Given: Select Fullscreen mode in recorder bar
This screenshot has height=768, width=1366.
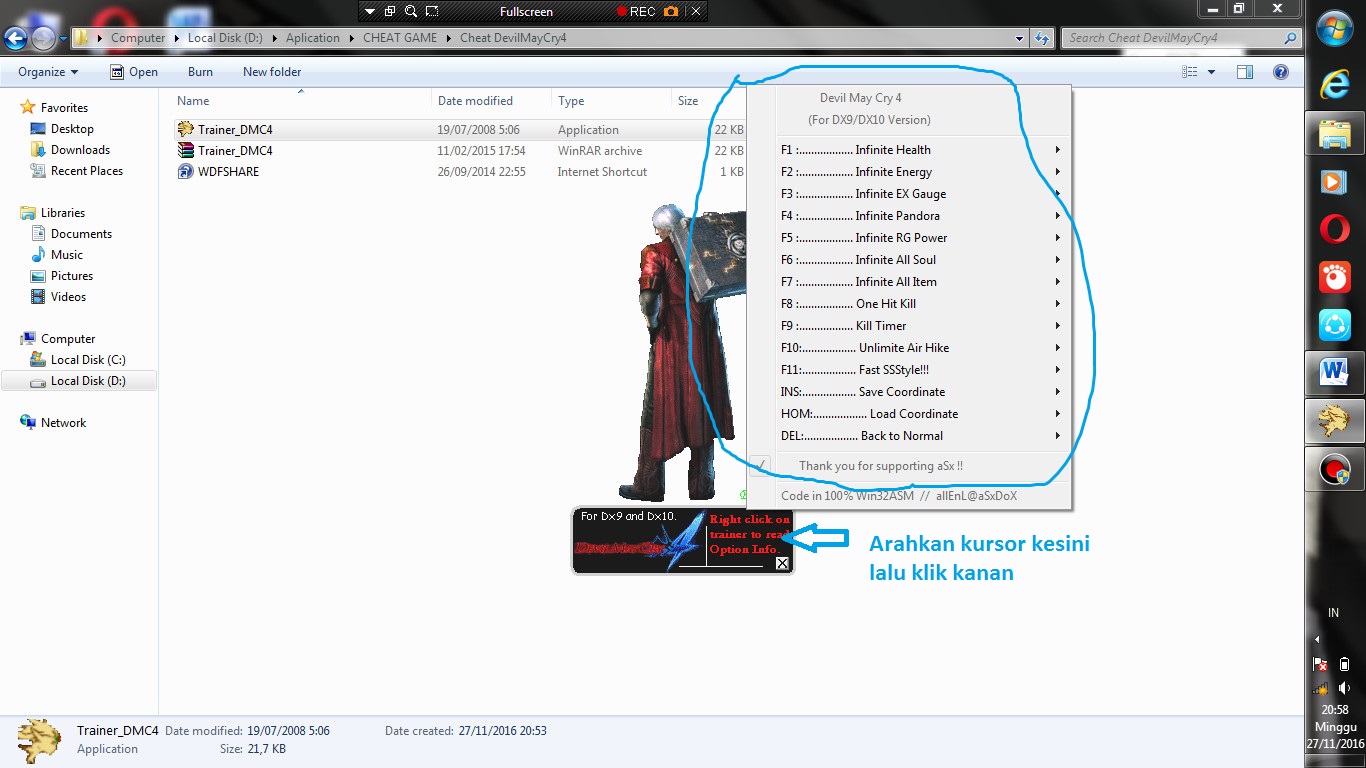Looking at the screenshot, I should coord(526,11).
